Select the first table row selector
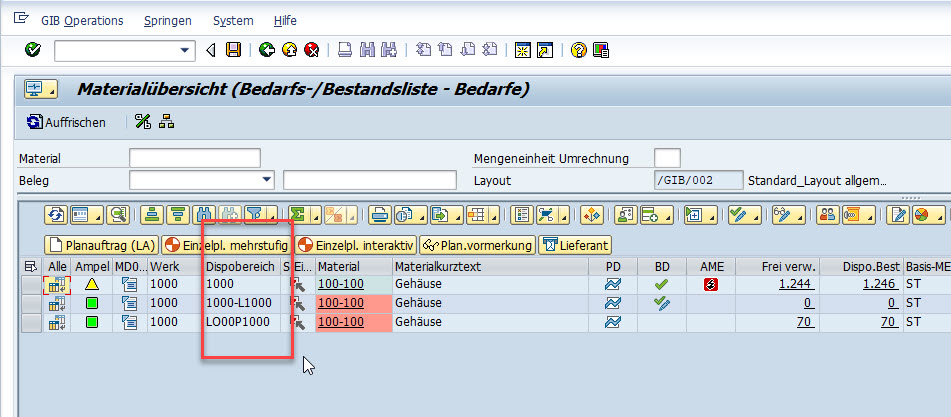The image size is (951, 417). click(31, 285)
